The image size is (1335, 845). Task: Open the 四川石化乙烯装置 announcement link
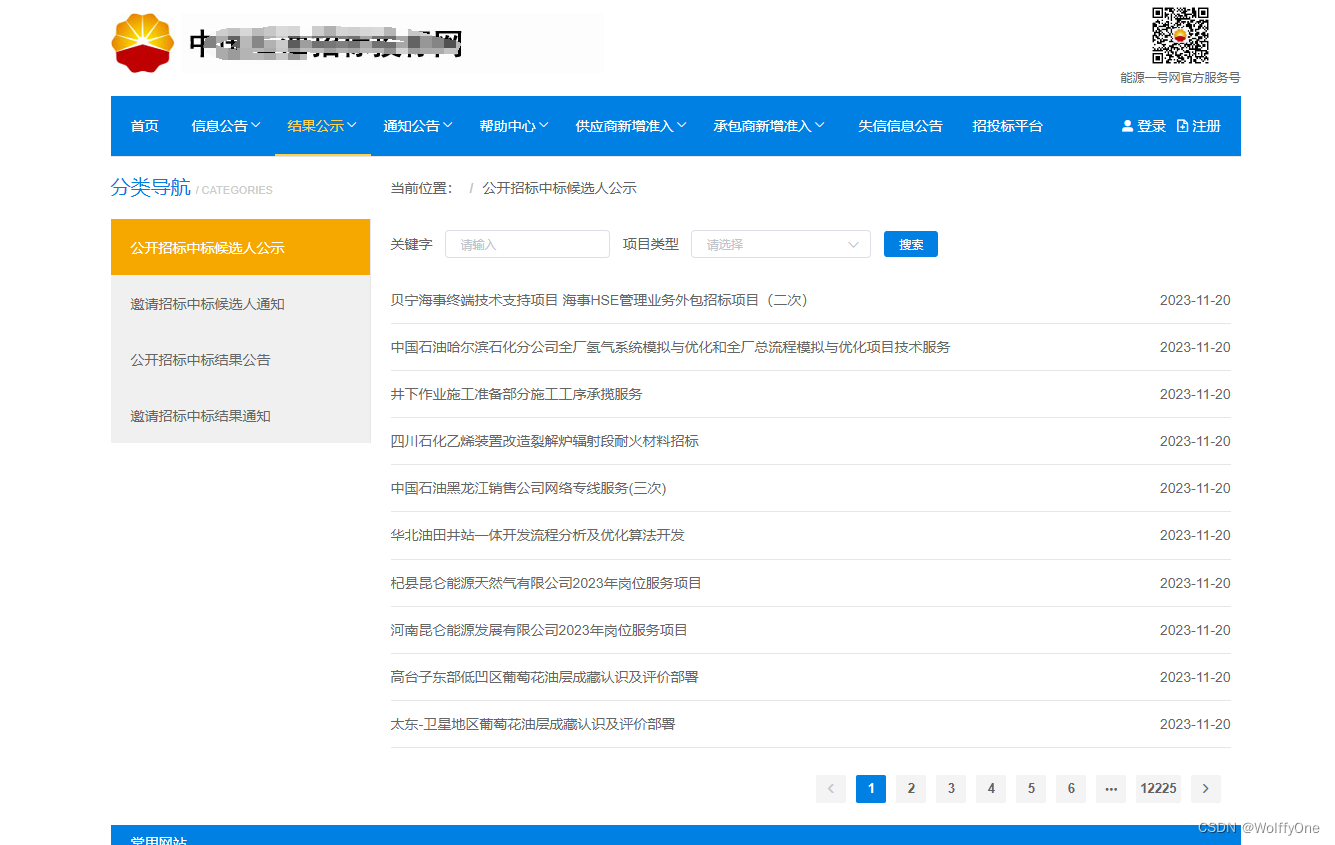[544, 441]
